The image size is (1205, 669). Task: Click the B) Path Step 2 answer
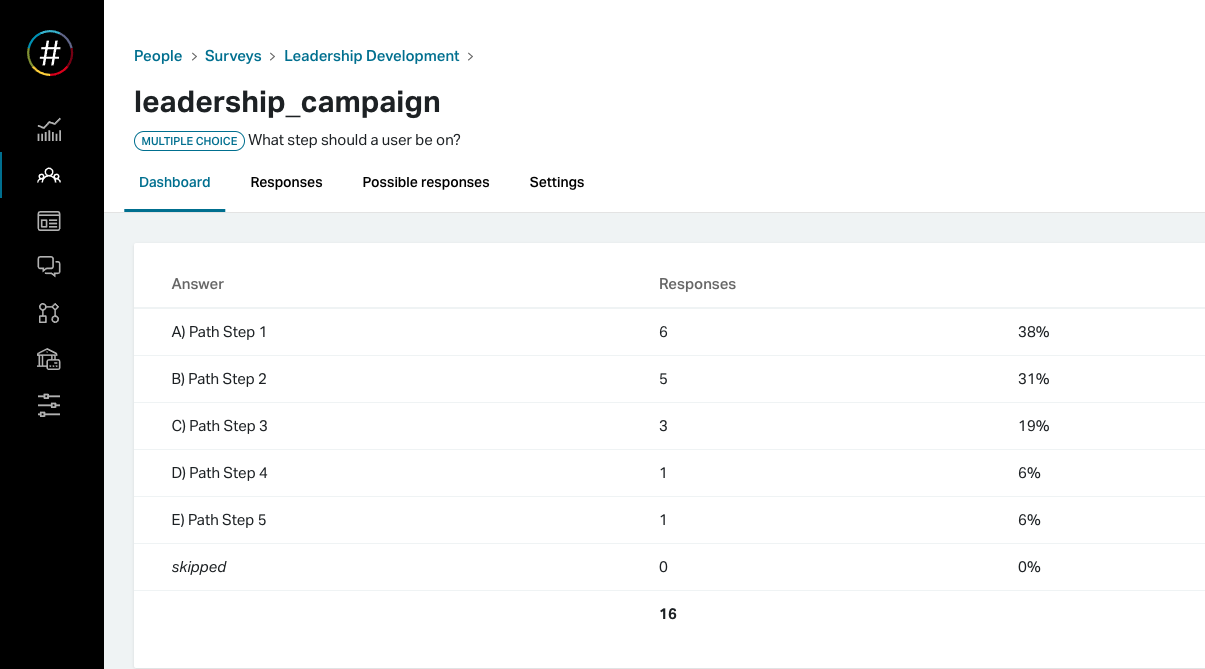(219, 379)
